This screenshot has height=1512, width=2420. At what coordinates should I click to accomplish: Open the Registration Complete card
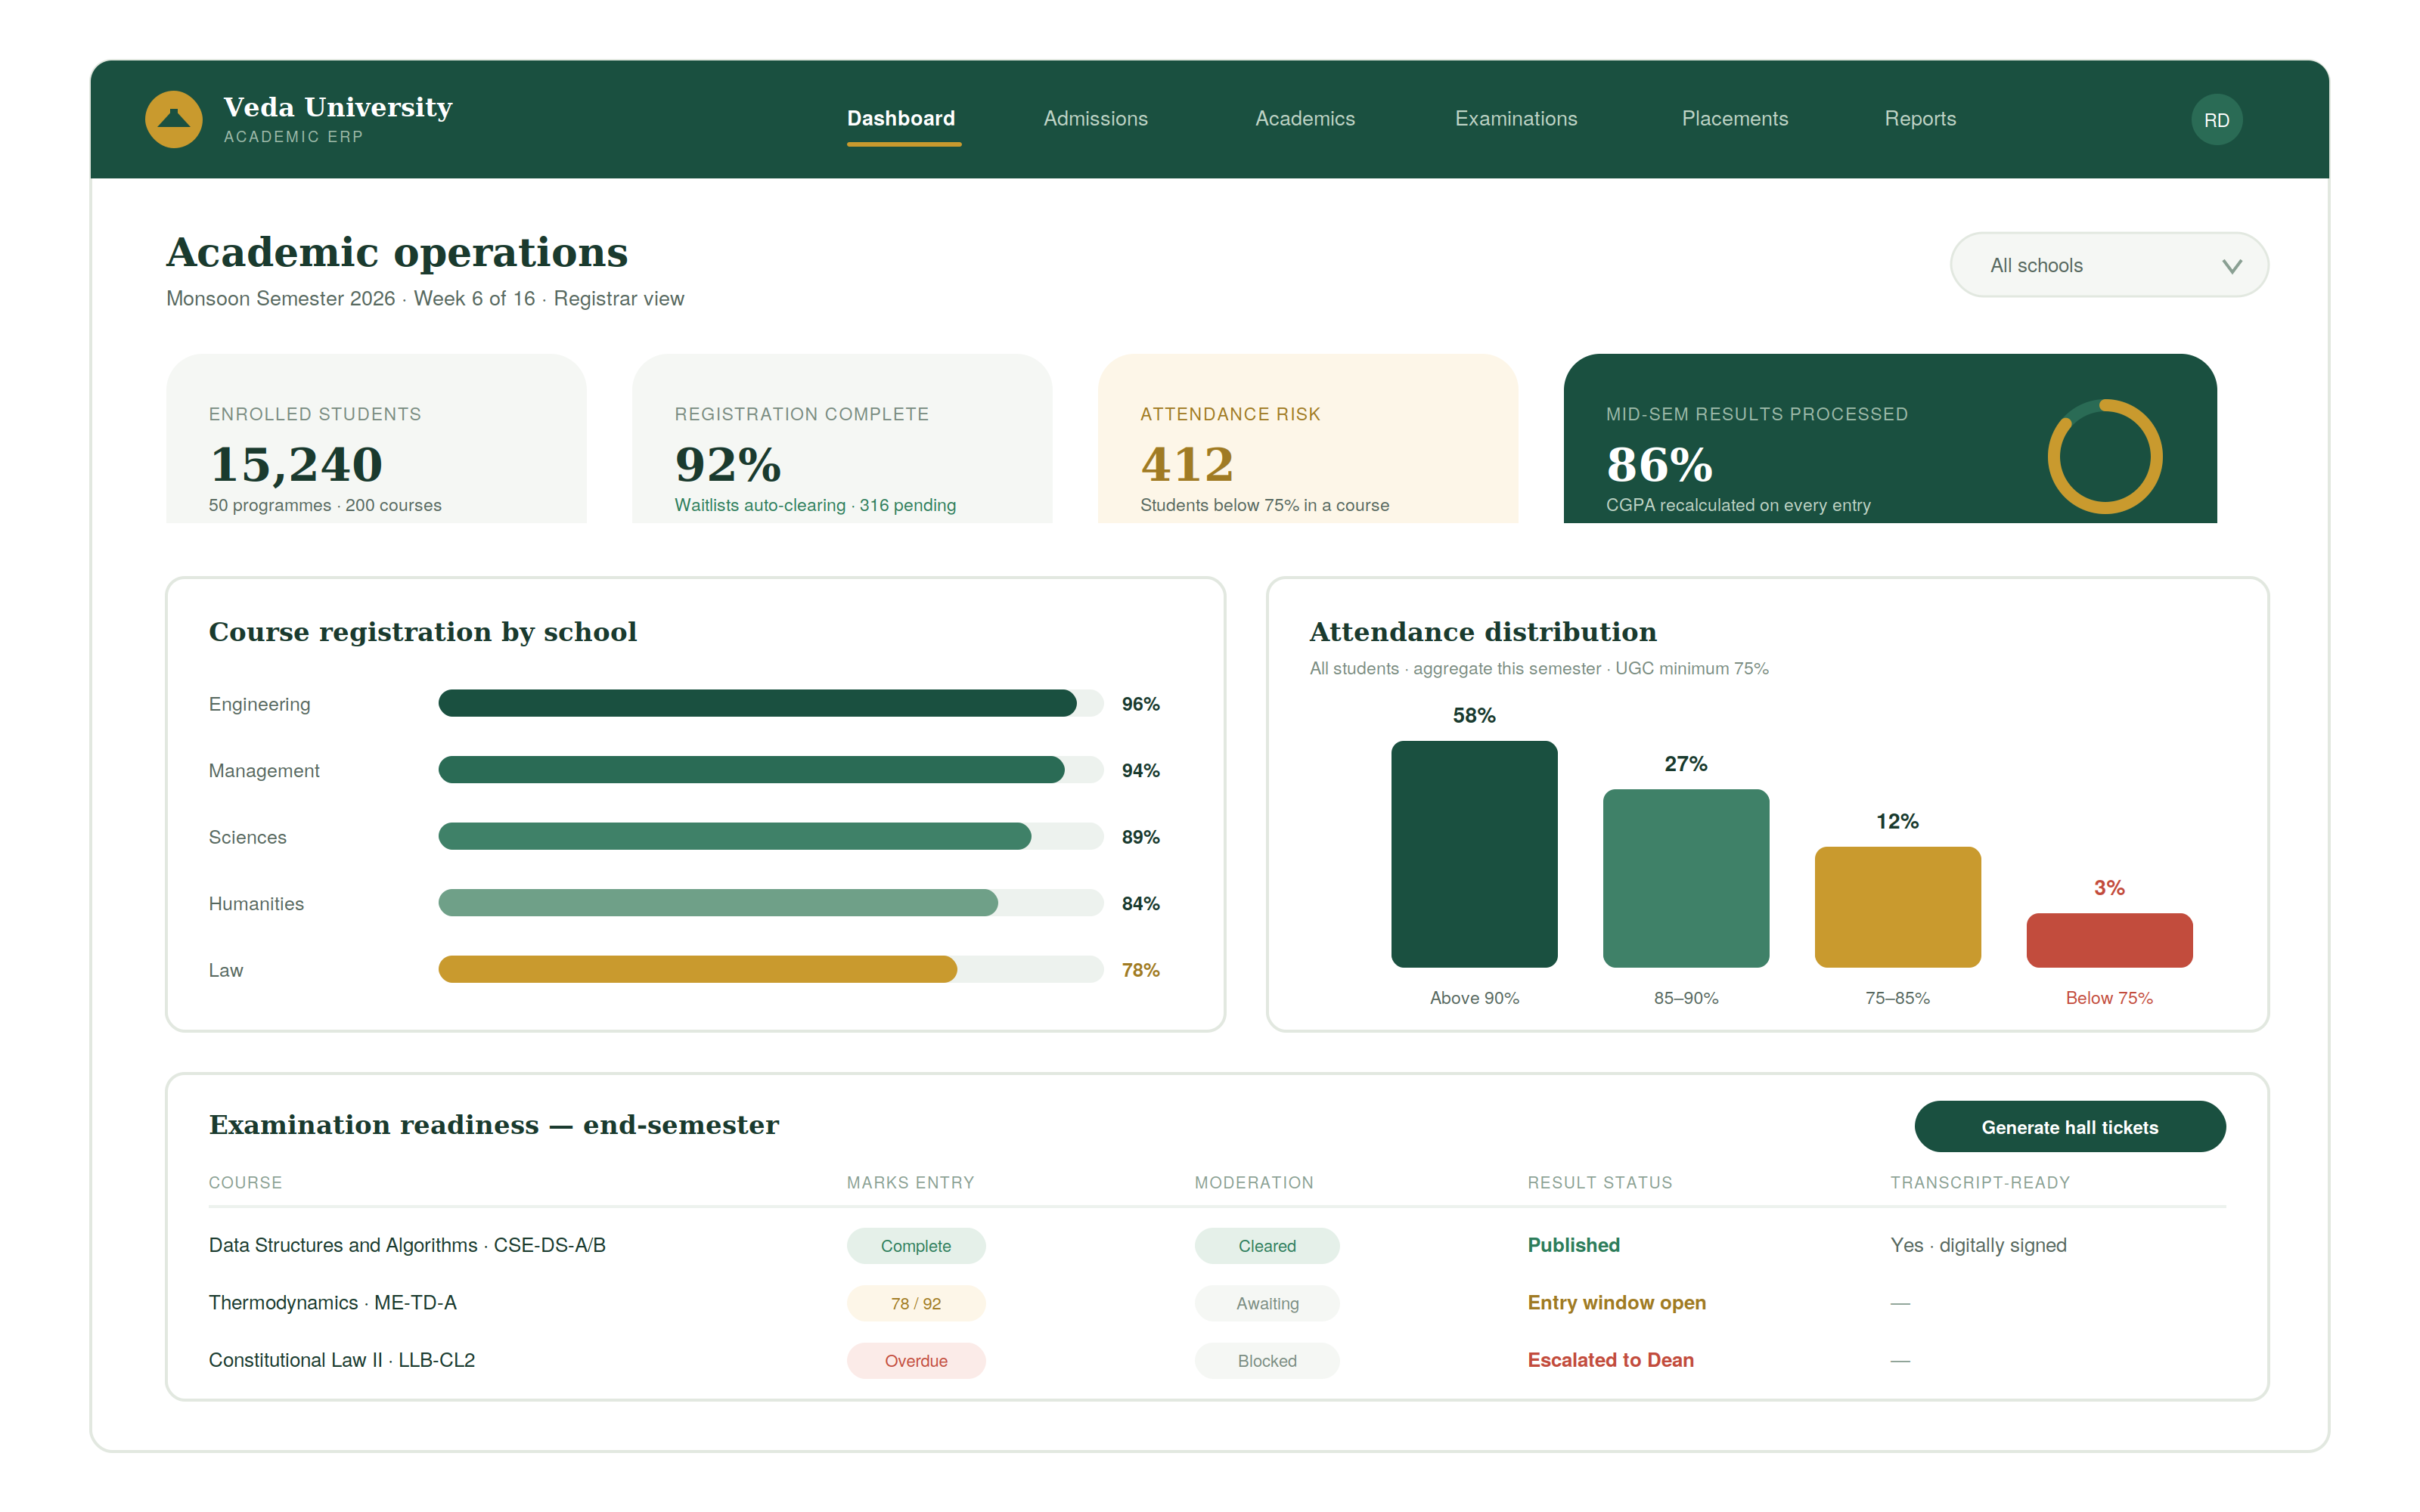842,438
